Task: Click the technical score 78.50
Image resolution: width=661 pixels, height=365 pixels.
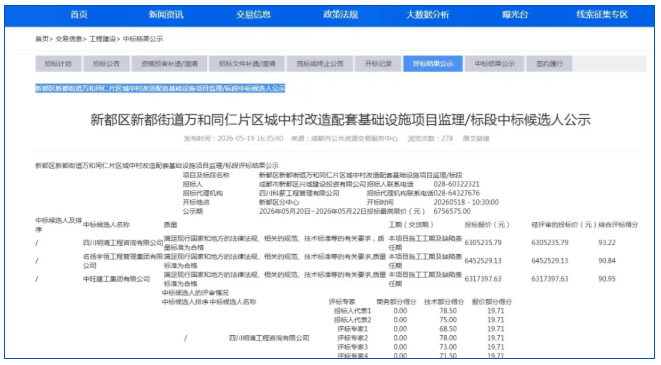Action: point(448,311)
